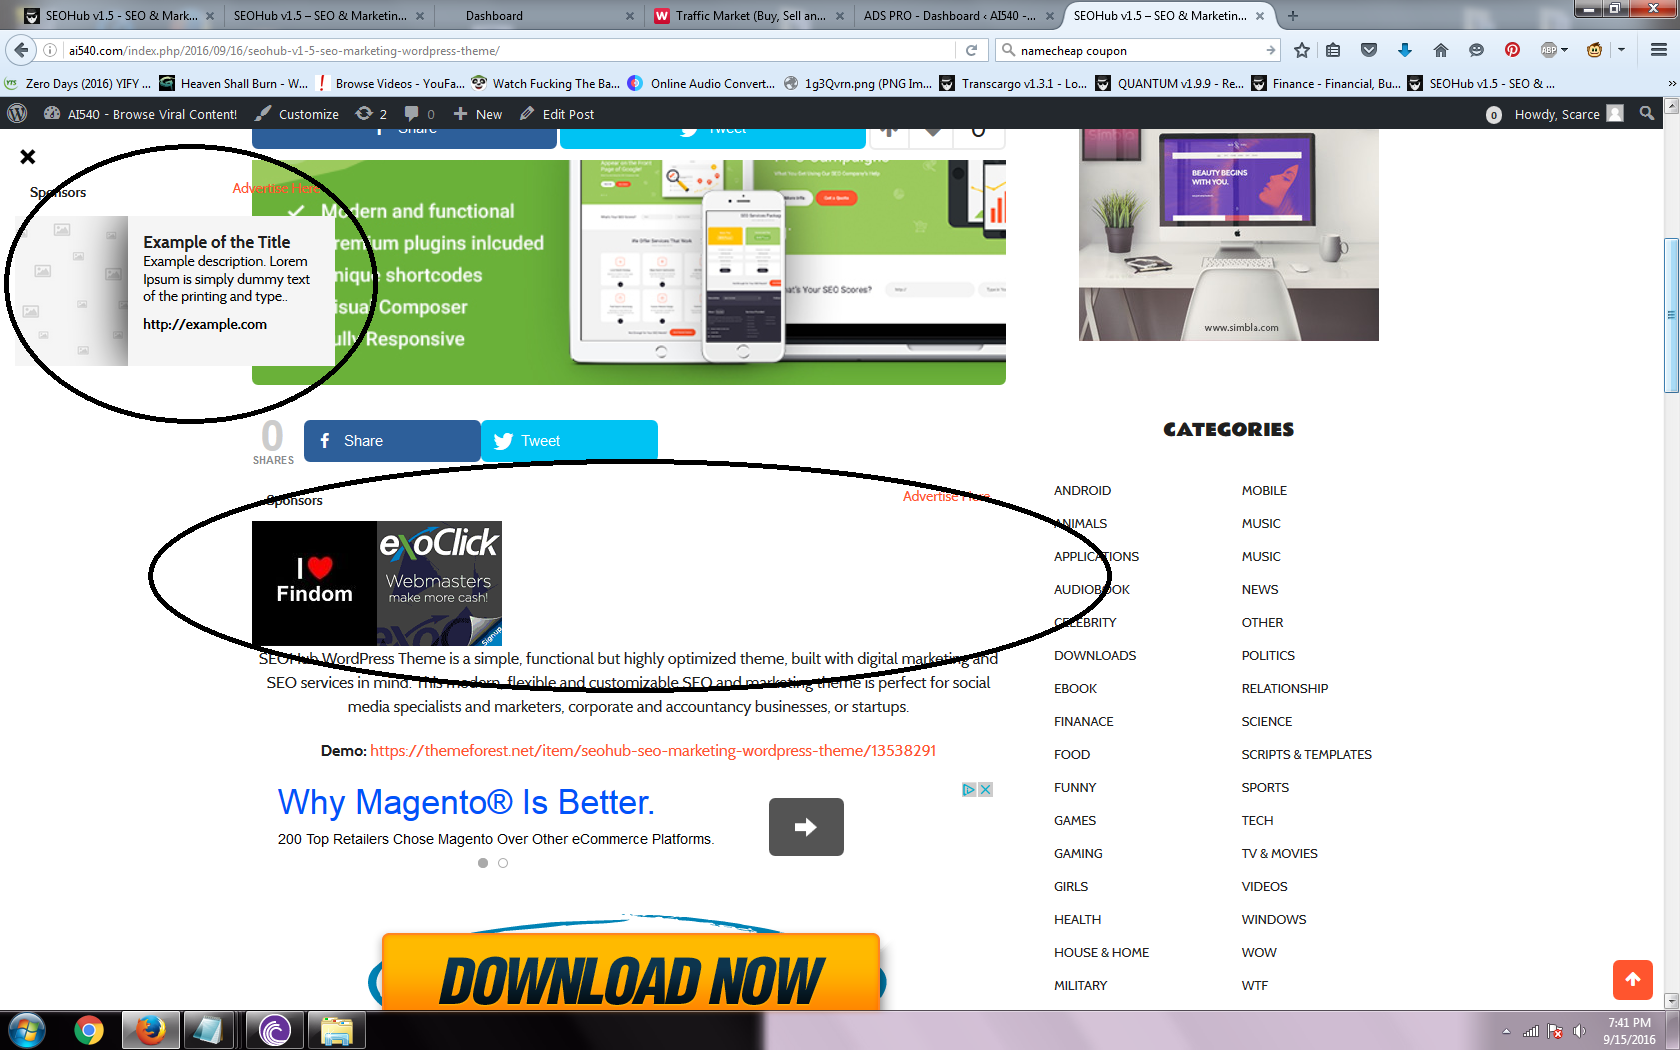Click the volume speaker tray icon

tap(1579, 1031)
